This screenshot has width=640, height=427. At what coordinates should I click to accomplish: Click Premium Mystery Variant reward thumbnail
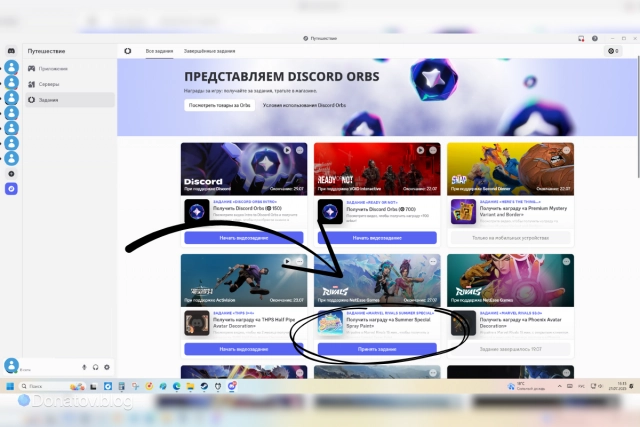463,211
